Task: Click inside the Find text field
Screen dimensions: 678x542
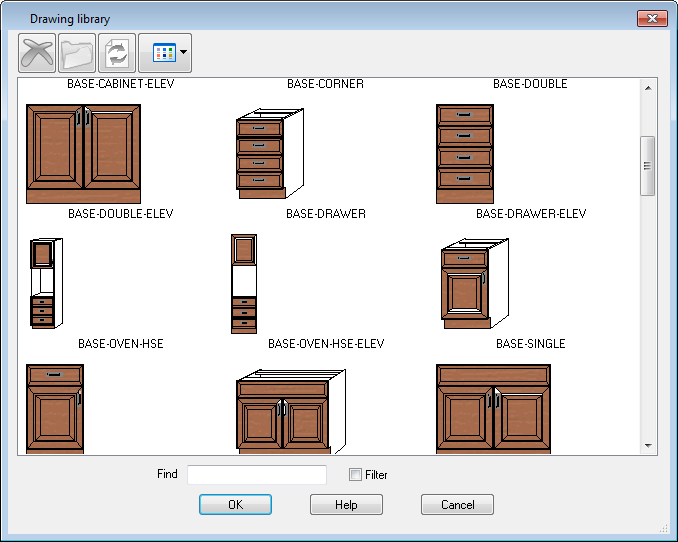Action: [257, 475]
